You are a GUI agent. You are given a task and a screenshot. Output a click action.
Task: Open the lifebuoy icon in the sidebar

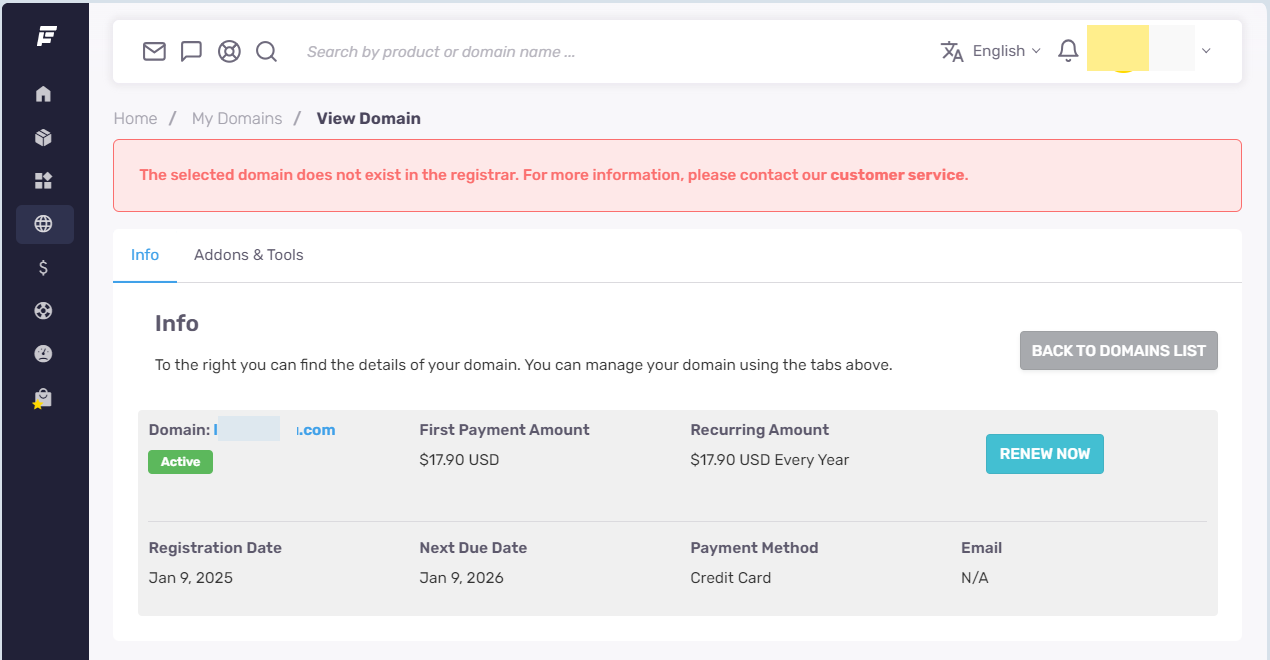43,310
